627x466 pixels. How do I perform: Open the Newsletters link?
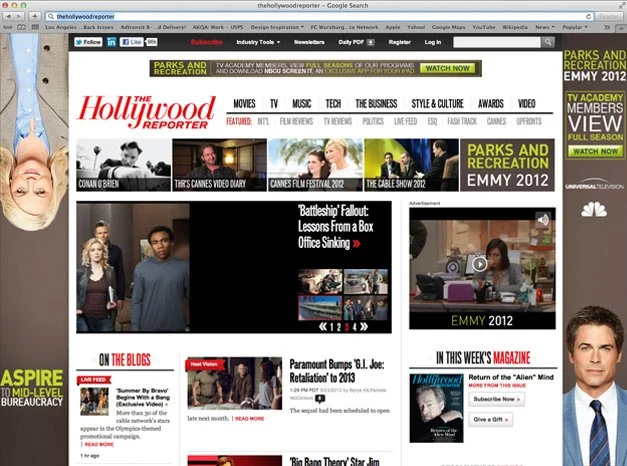click(309, 42)
